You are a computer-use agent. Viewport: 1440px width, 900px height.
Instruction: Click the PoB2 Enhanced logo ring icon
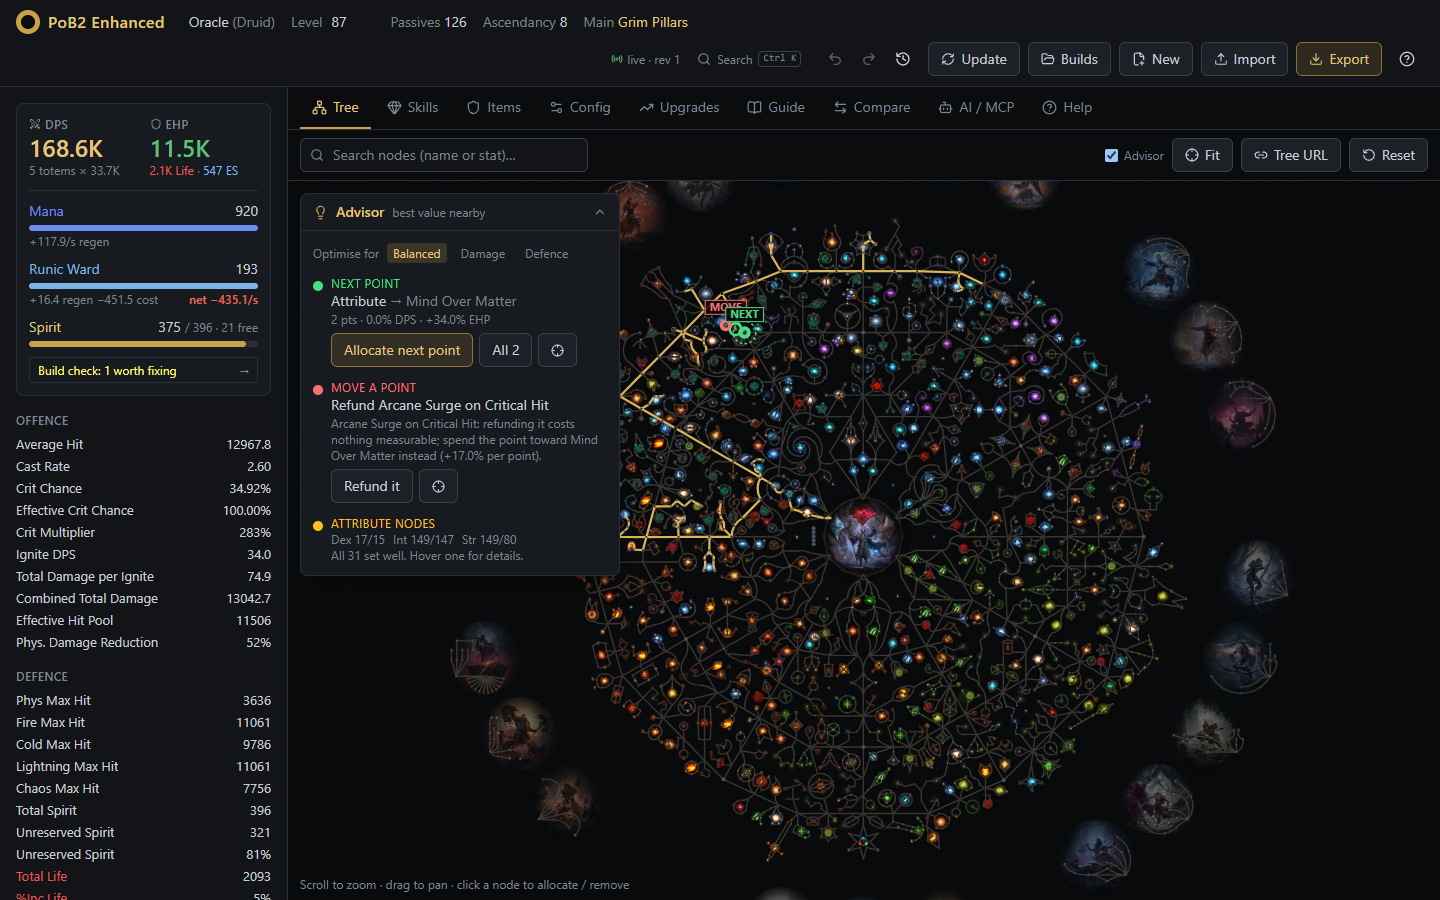point(28,22)
